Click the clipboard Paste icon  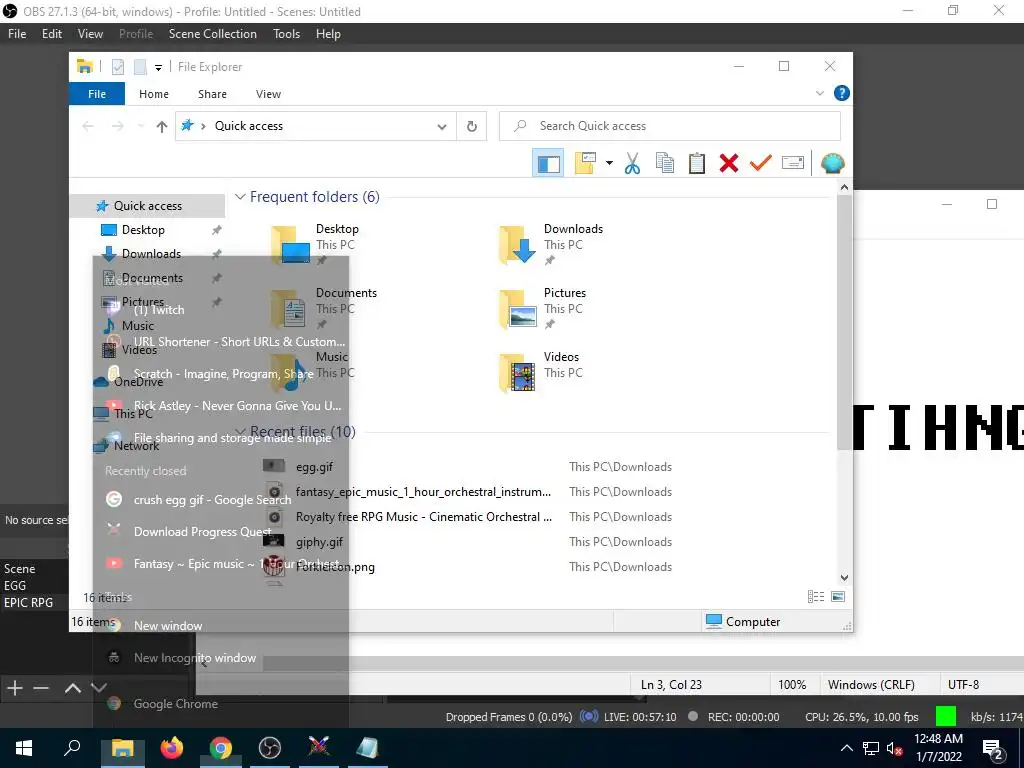pyautogui.click(x=696, y=163)
